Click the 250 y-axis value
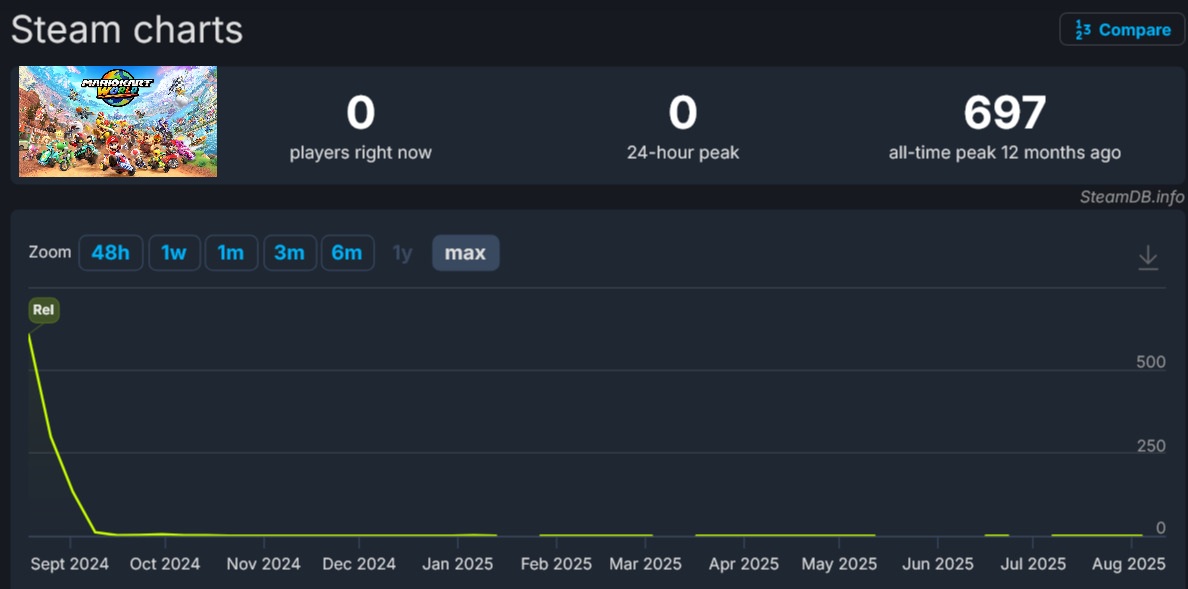Viewport: 1188px width, 589px height. [1151, 446]
